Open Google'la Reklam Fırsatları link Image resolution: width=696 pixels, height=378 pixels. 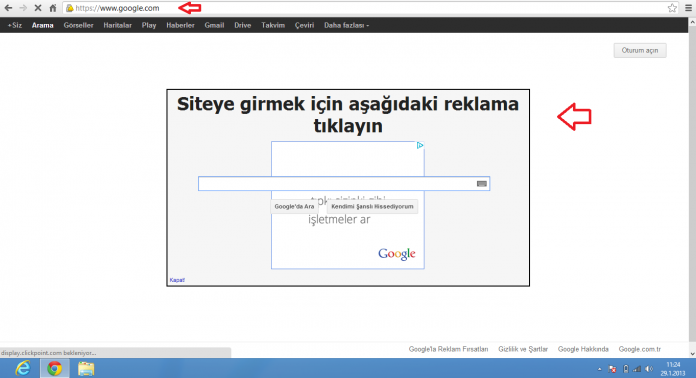448,349
